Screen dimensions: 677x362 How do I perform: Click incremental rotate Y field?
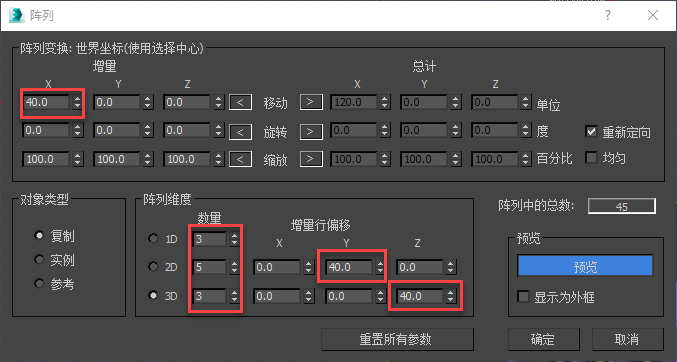[x=117, y=130]
